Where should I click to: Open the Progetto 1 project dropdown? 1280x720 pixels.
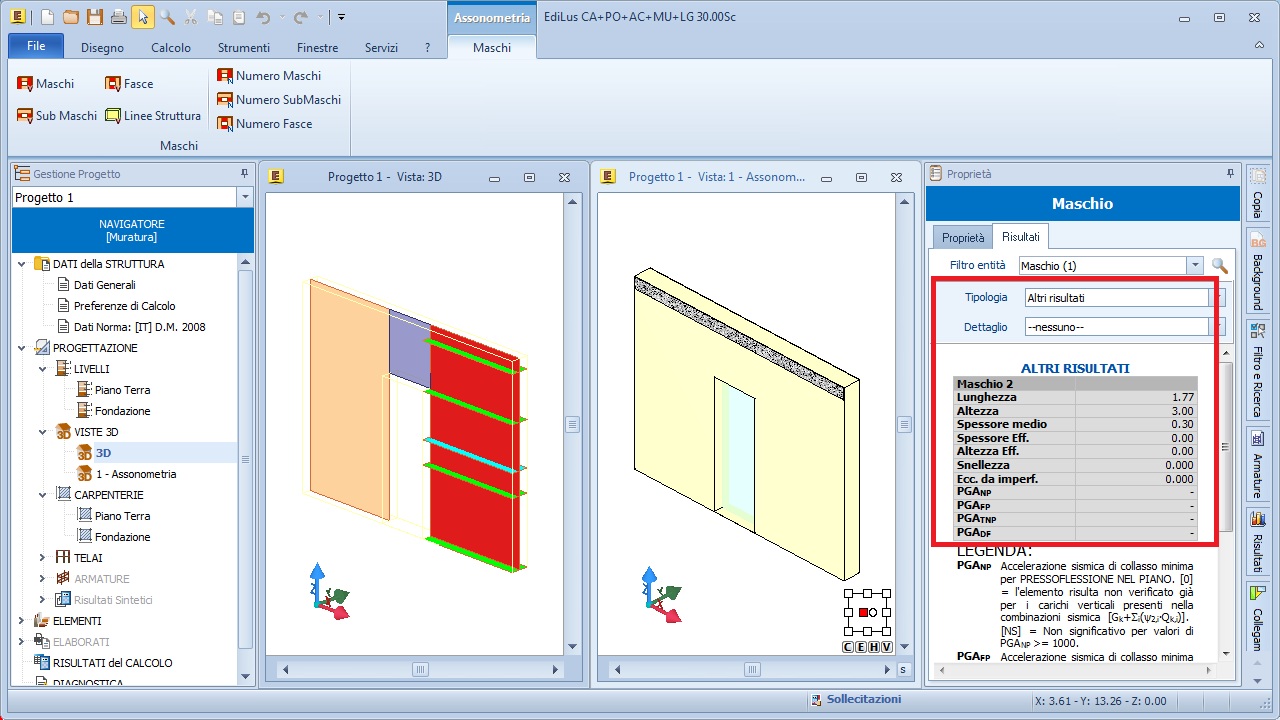pos(245,198)
